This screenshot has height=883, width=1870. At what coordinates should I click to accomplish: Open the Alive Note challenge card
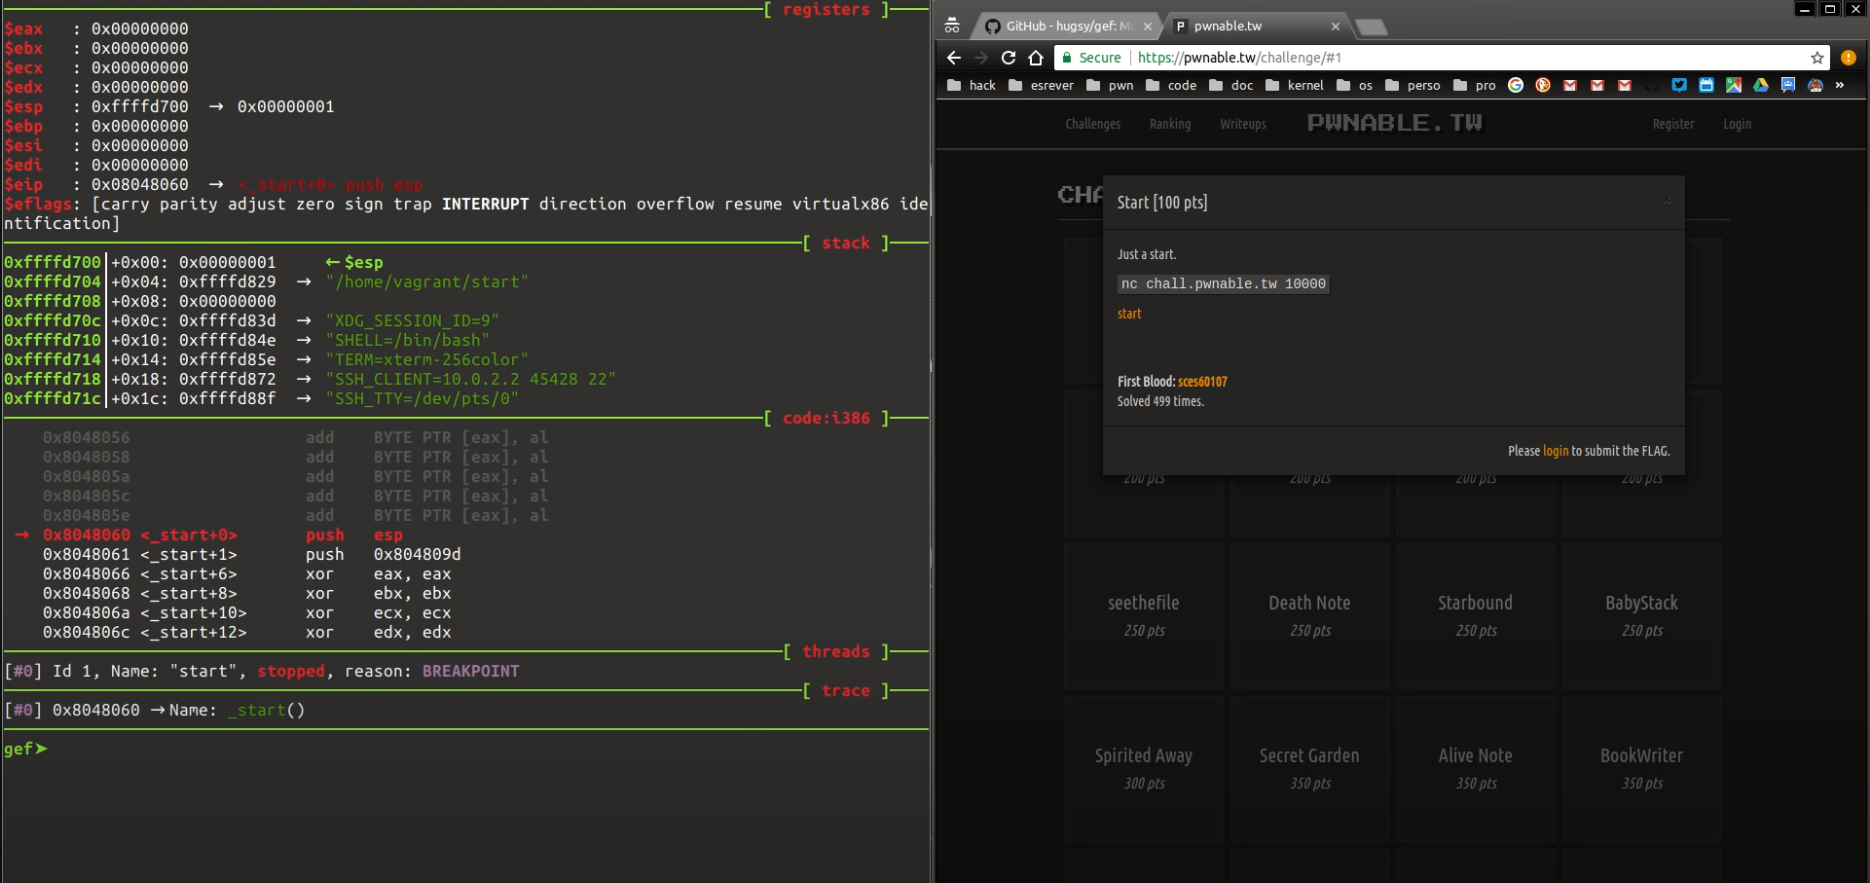tap(1475, 768)
